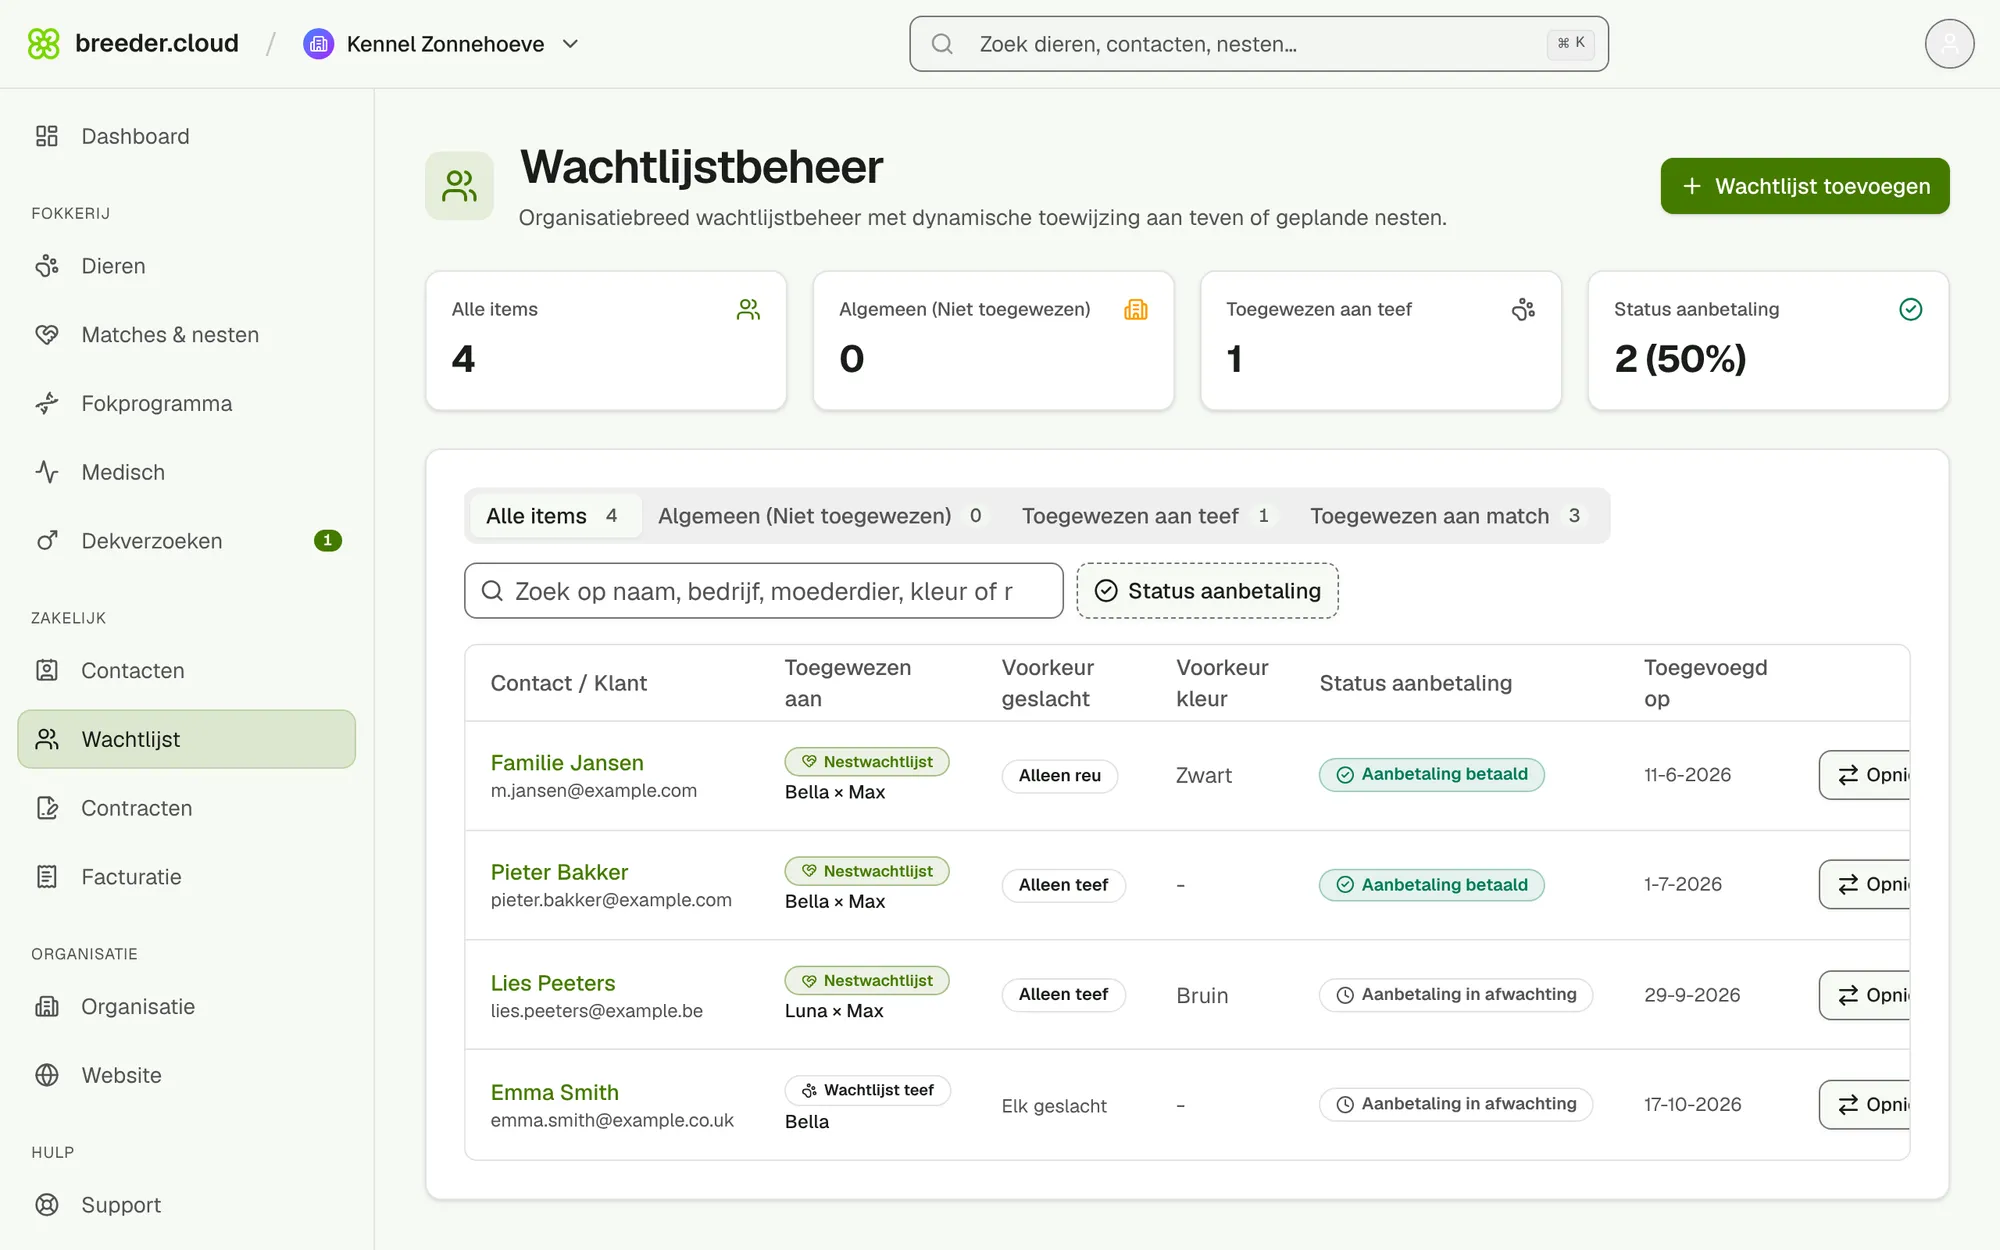Click the Toegewezen aan teef card paw icon
The image size is (2000, 1250).
click(1523, 309)
